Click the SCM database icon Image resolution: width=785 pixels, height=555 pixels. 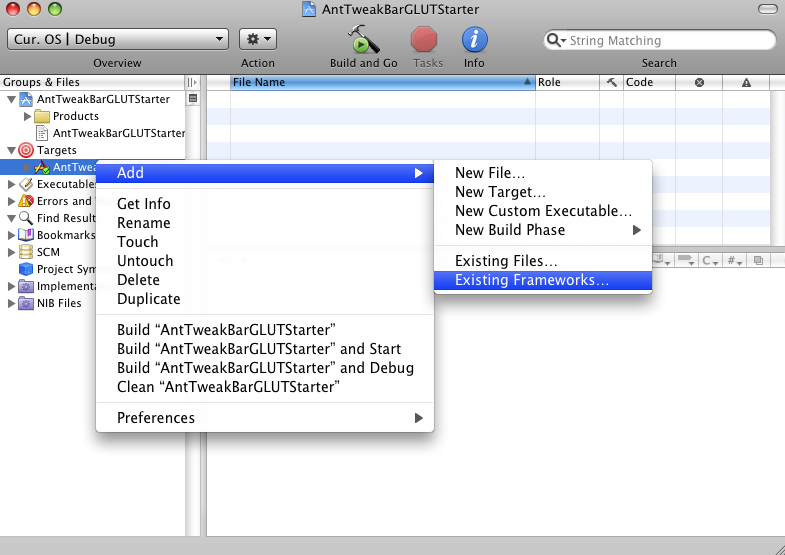(26, 252)
